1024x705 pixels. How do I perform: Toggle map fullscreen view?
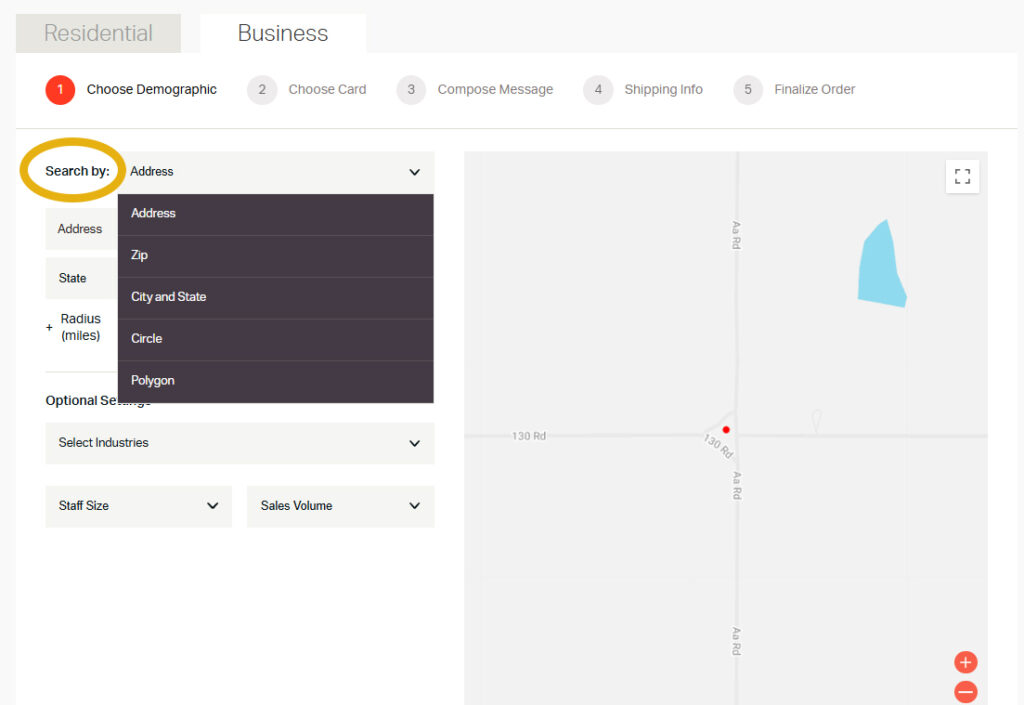pos(962,176)
